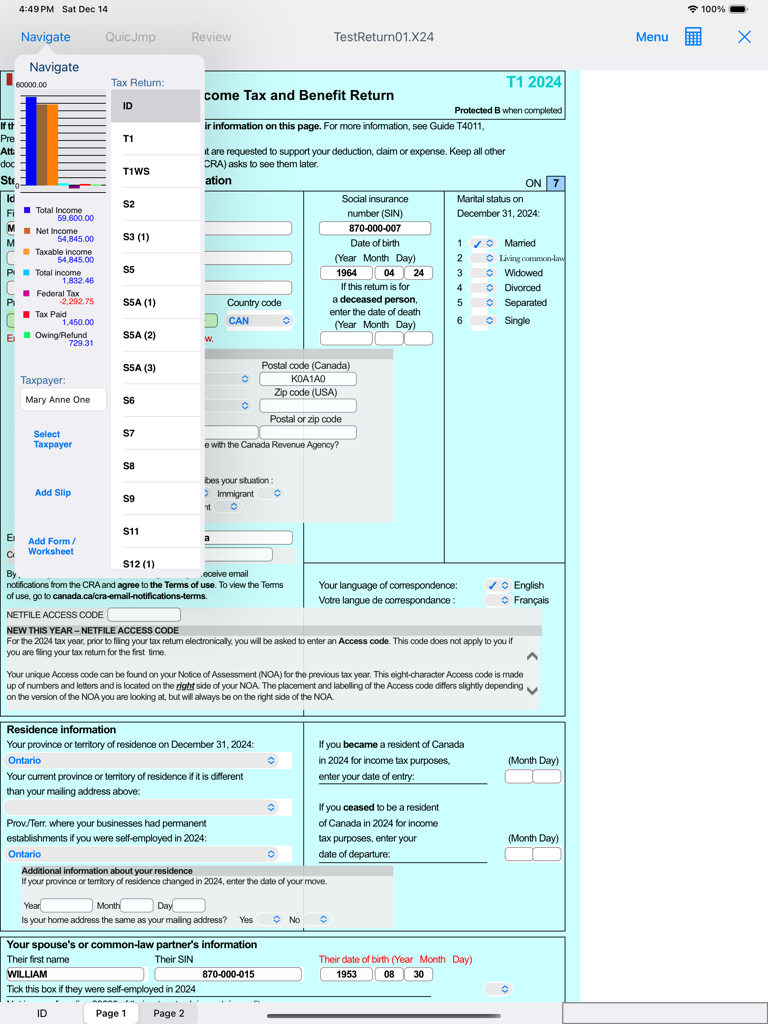Click the birth year field 1964
Screen dimensions: 768x1024
click(x=346, y=273)
